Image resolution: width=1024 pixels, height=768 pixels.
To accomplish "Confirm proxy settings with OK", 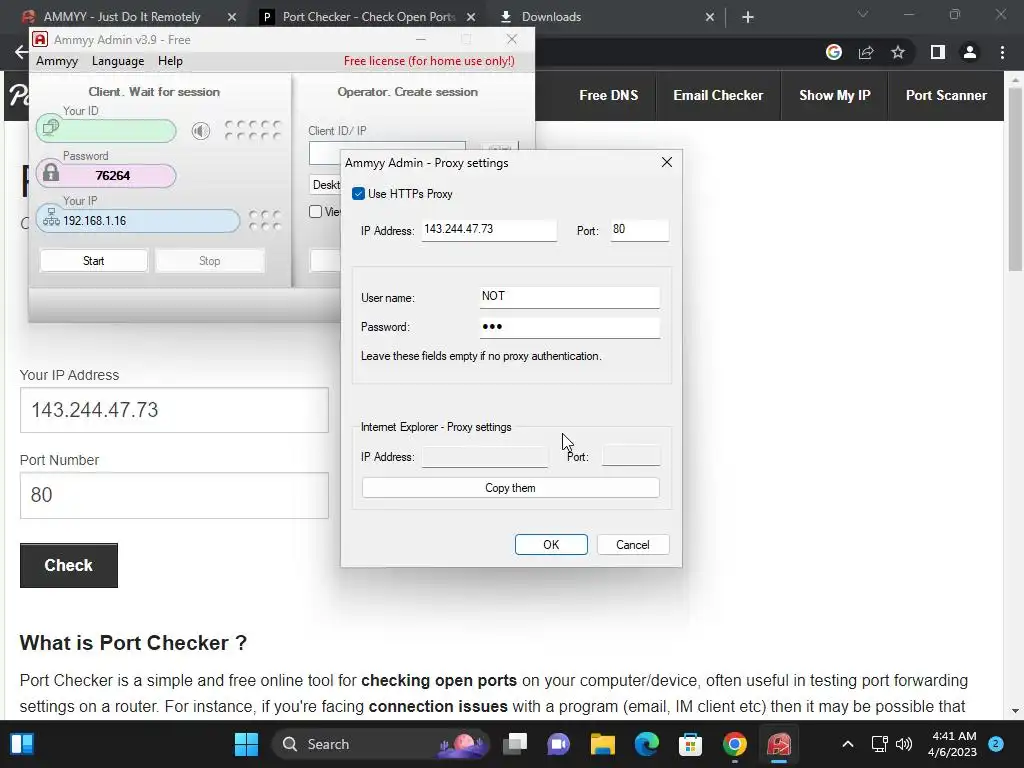I will pos(551,545).
